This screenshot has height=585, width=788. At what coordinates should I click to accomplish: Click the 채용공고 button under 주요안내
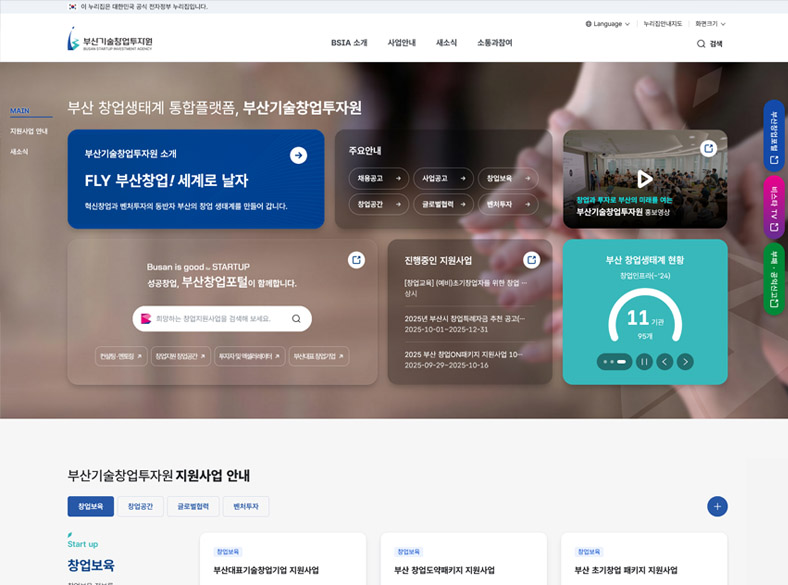coord(378,179)
